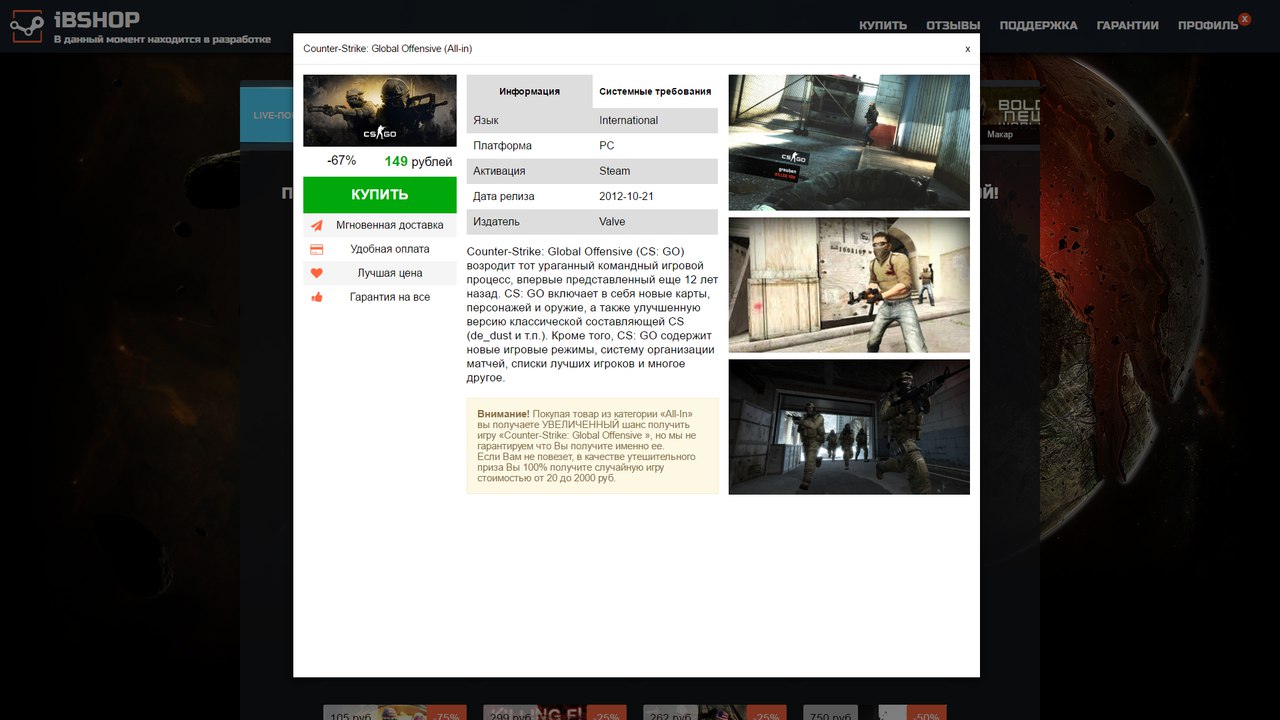Image resolution: width=1280 pixels, height=720 pixels.
Task: Click the paper plane instant delivery icon
Action: tap(317, 225)
